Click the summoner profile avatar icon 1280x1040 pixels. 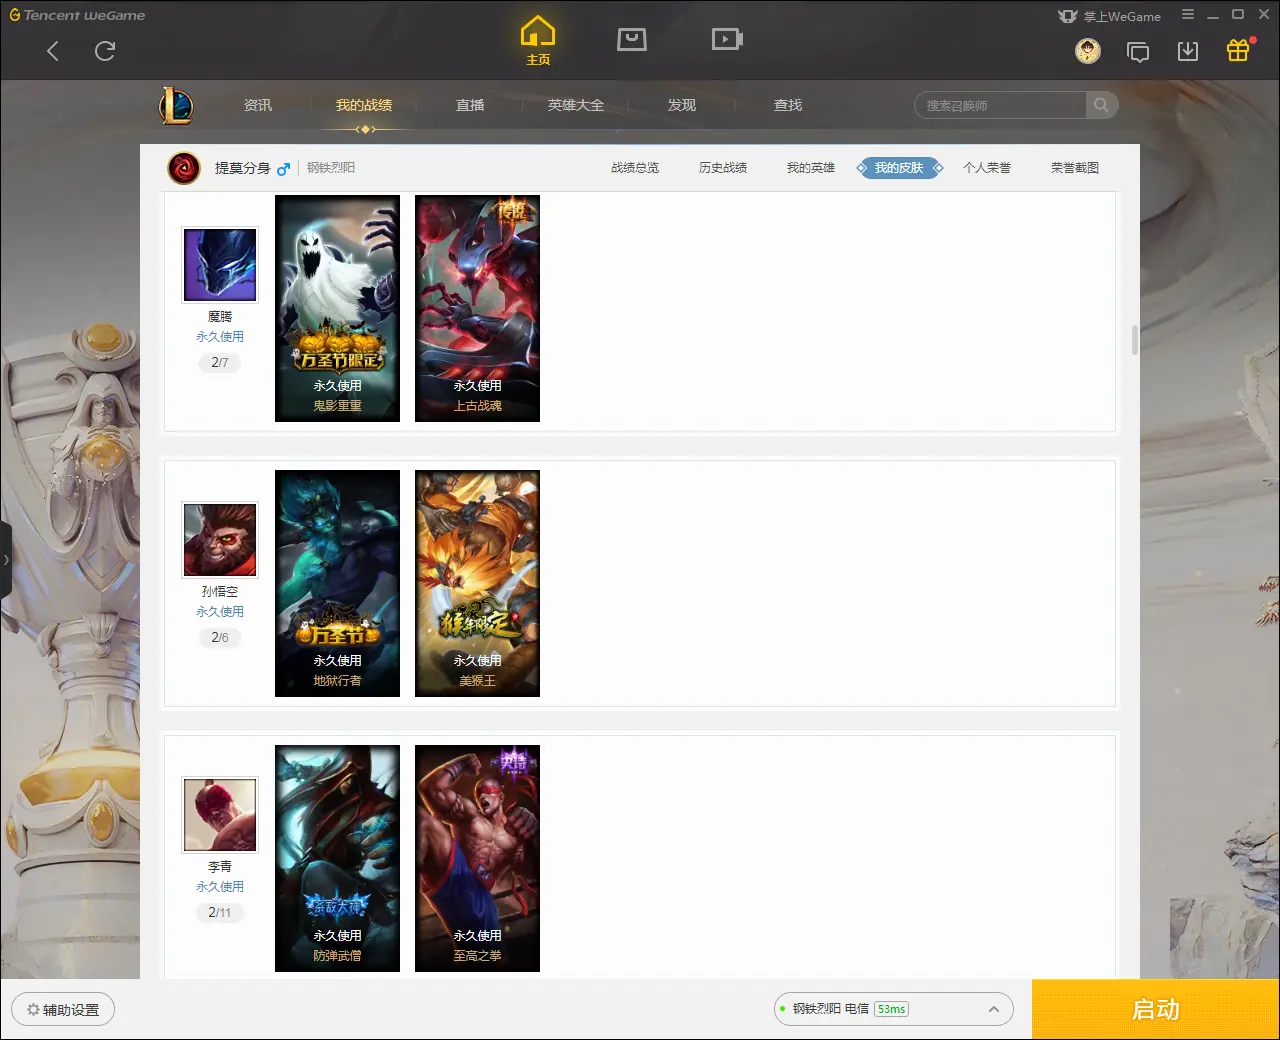(184, 168)
